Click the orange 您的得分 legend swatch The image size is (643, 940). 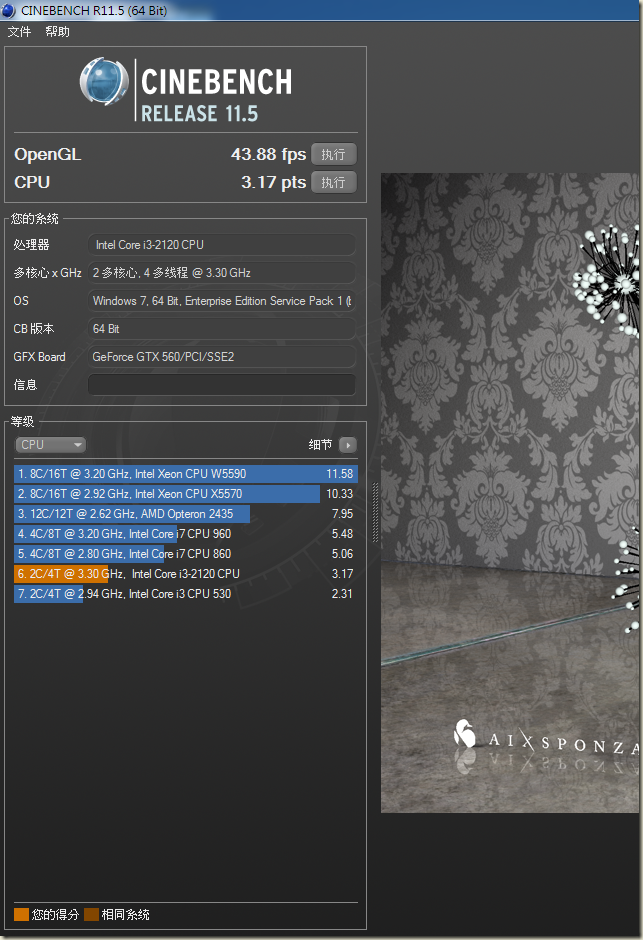22,914
